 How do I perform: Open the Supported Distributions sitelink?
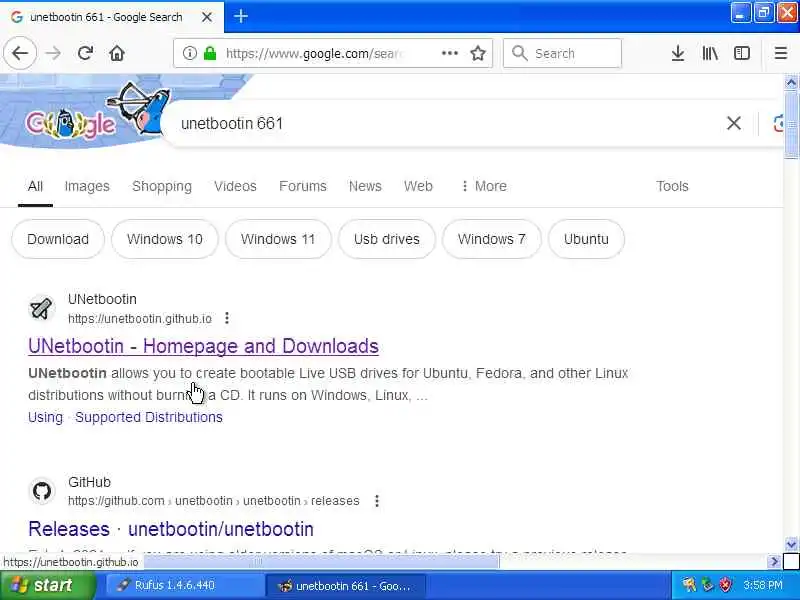pos(149,417)
